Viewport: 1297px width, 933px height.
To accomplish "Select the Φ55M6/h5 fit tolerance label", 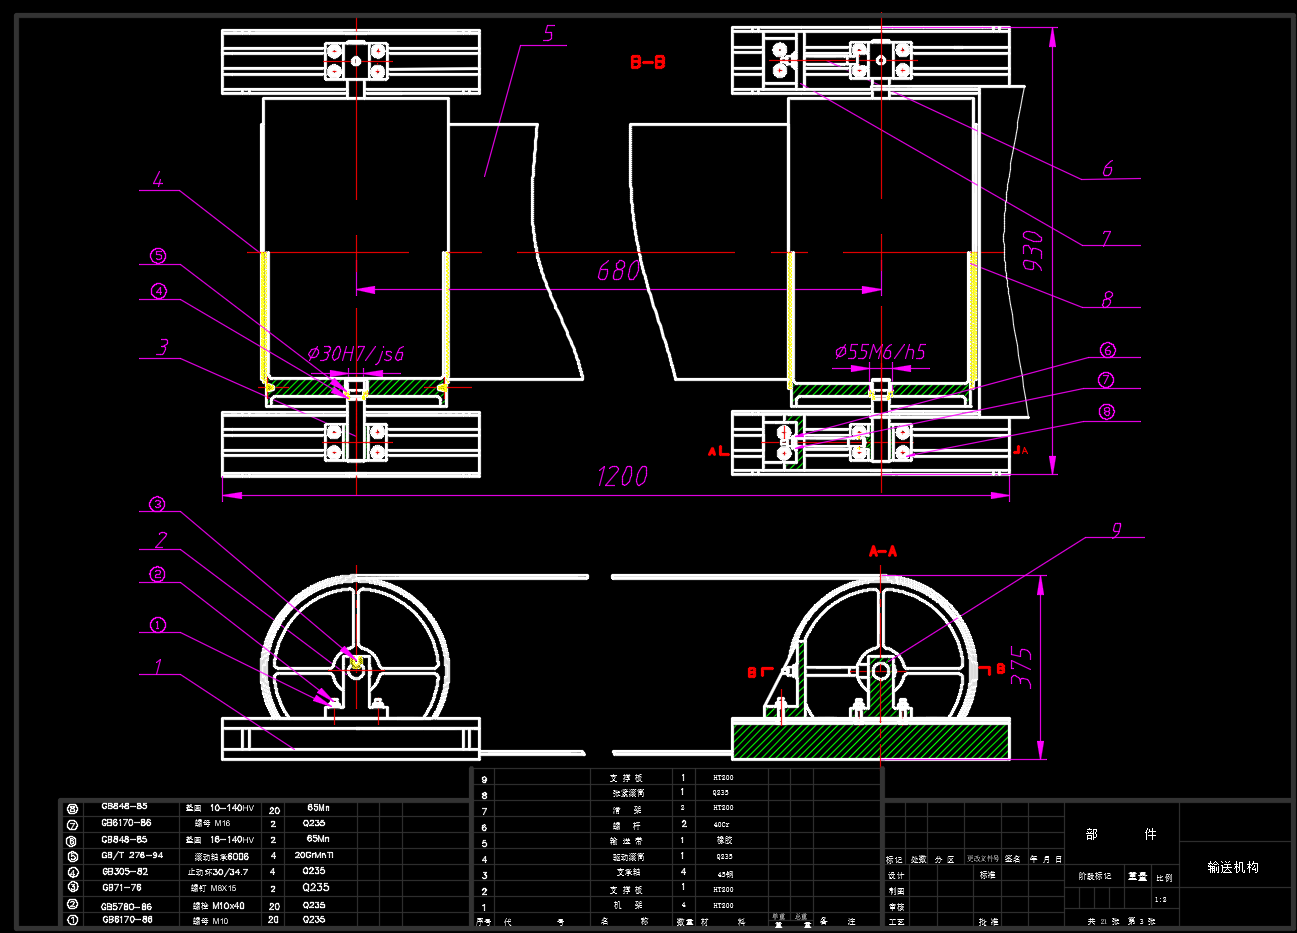I will coord(880,352).
